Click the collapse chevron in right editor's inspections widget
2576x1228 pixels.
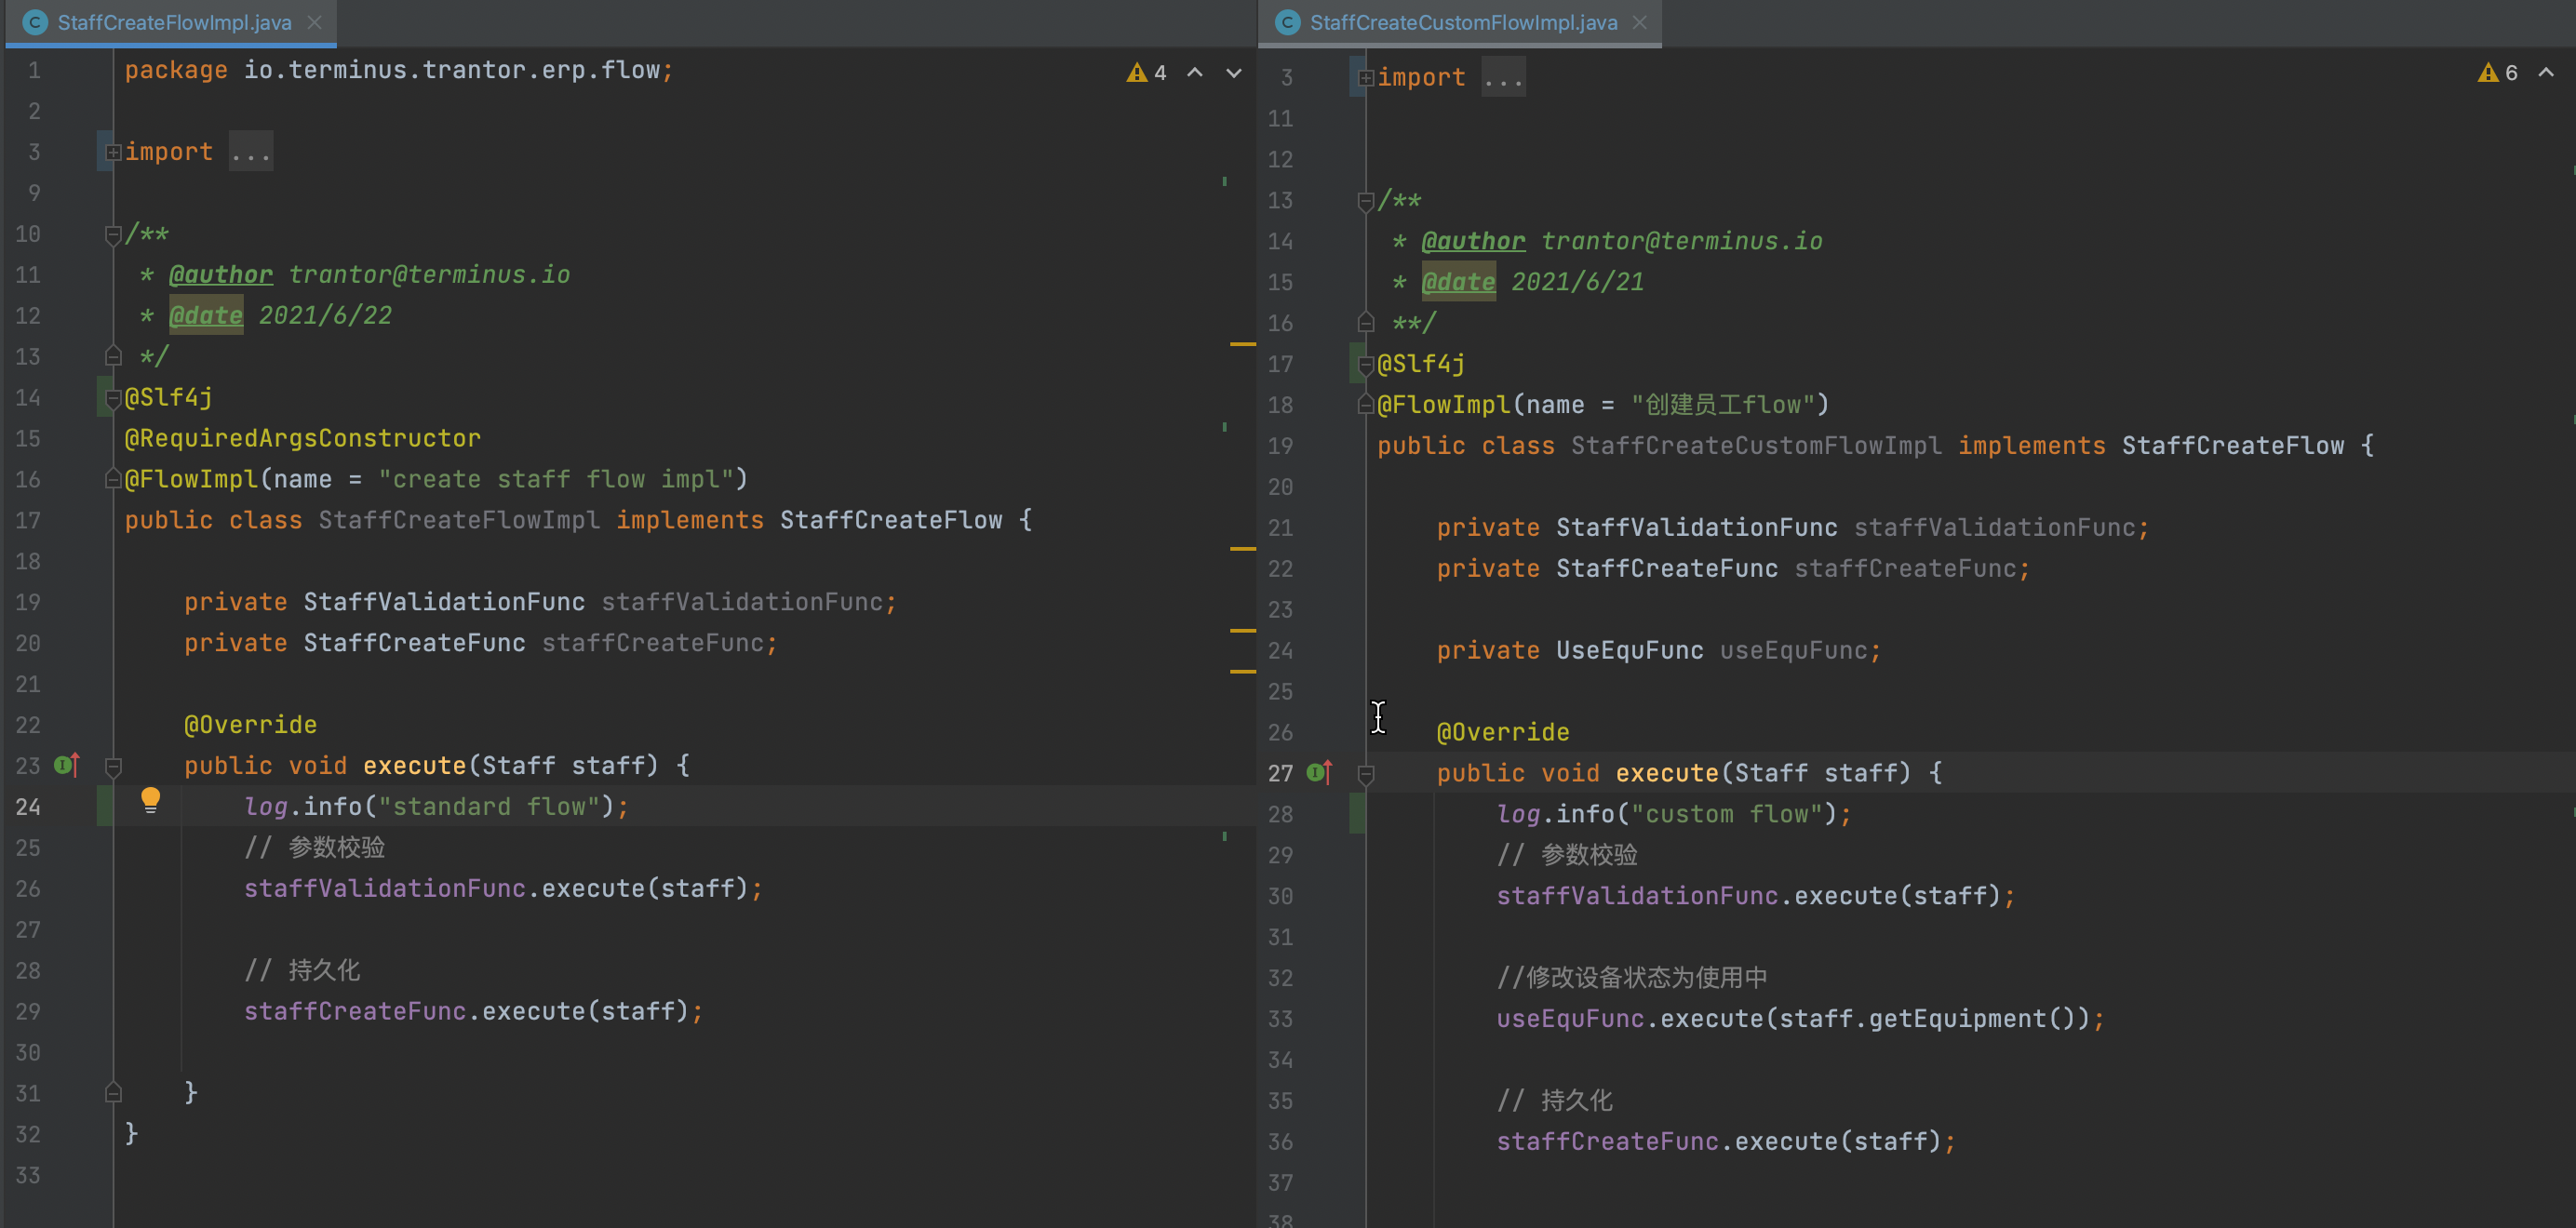(x=2546, y=73)
